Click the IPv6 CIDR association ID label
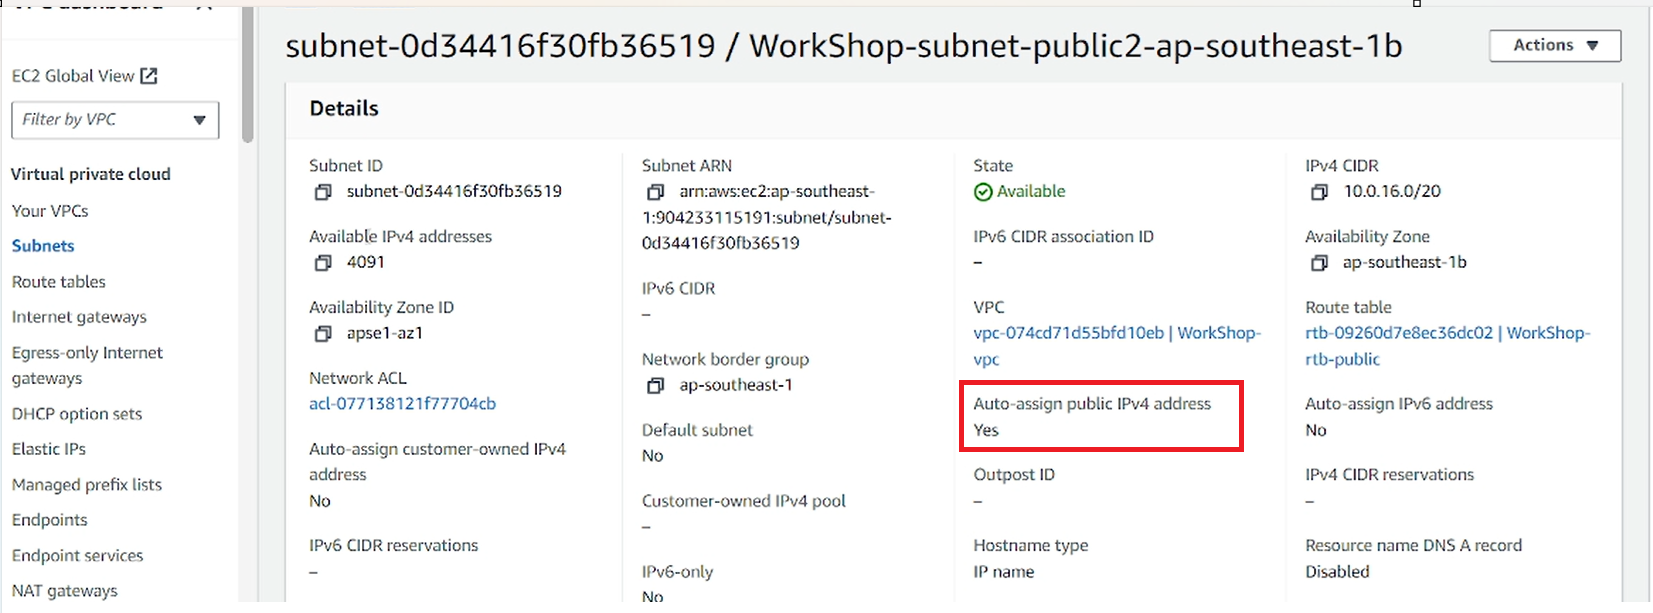The width and height of the screenshot is (1653, 613). tap(1064, 237)
